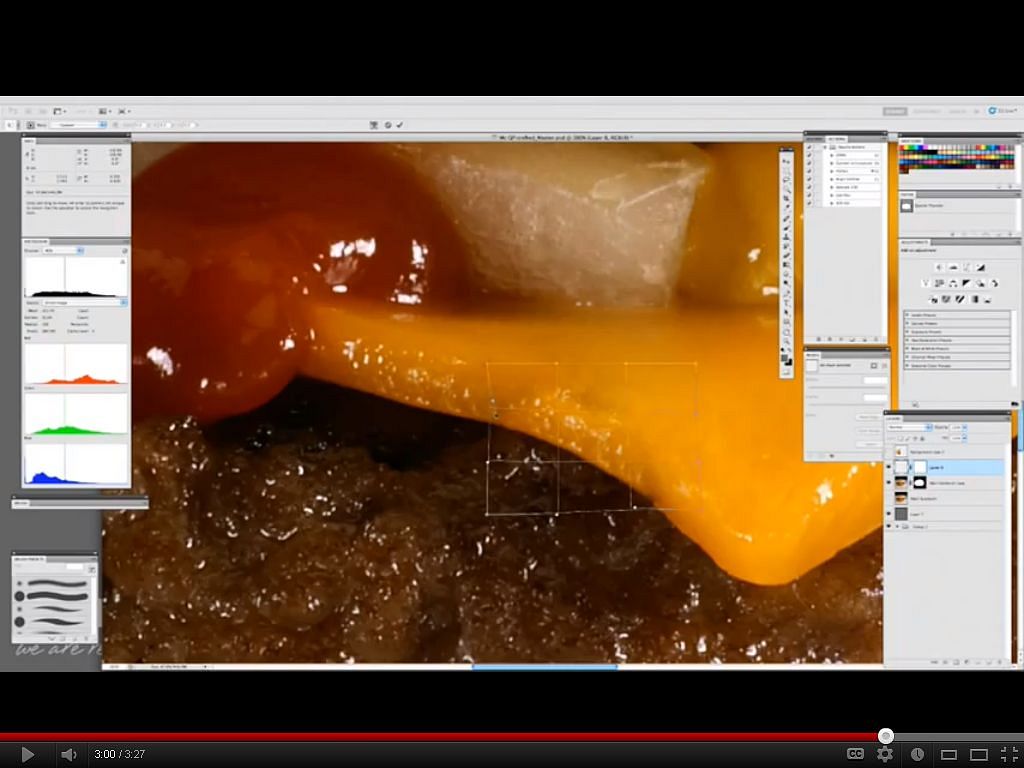Open the warp style dropdown in options bar
Viewport: 1024px width, 768px height.
[79, 125]
